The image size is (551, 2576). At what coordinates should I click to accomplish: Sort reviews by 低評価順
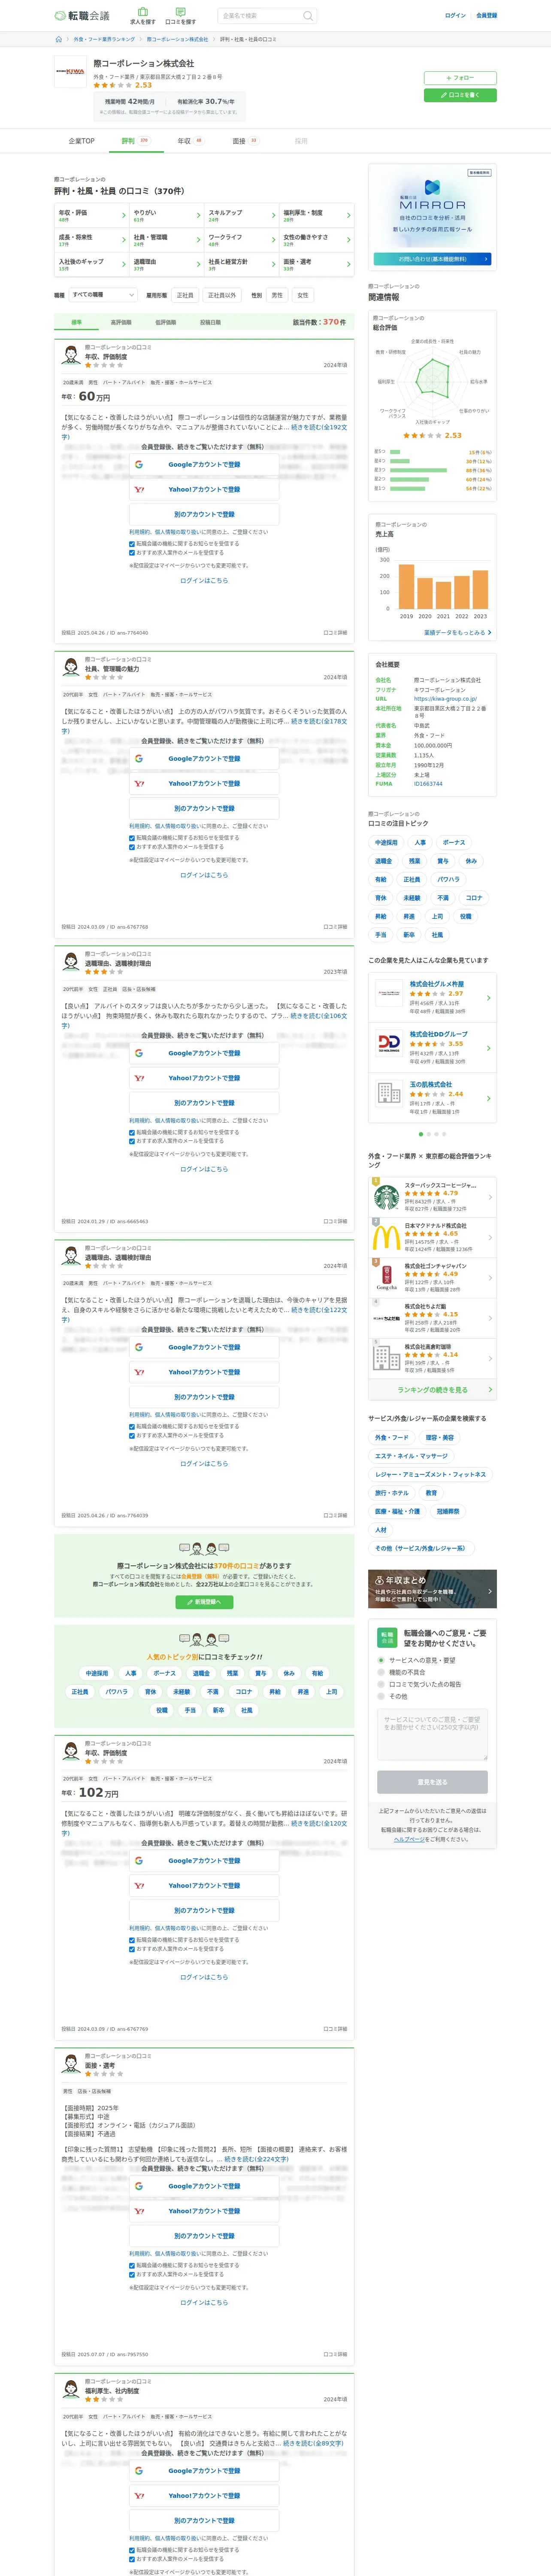click(165, 322)
